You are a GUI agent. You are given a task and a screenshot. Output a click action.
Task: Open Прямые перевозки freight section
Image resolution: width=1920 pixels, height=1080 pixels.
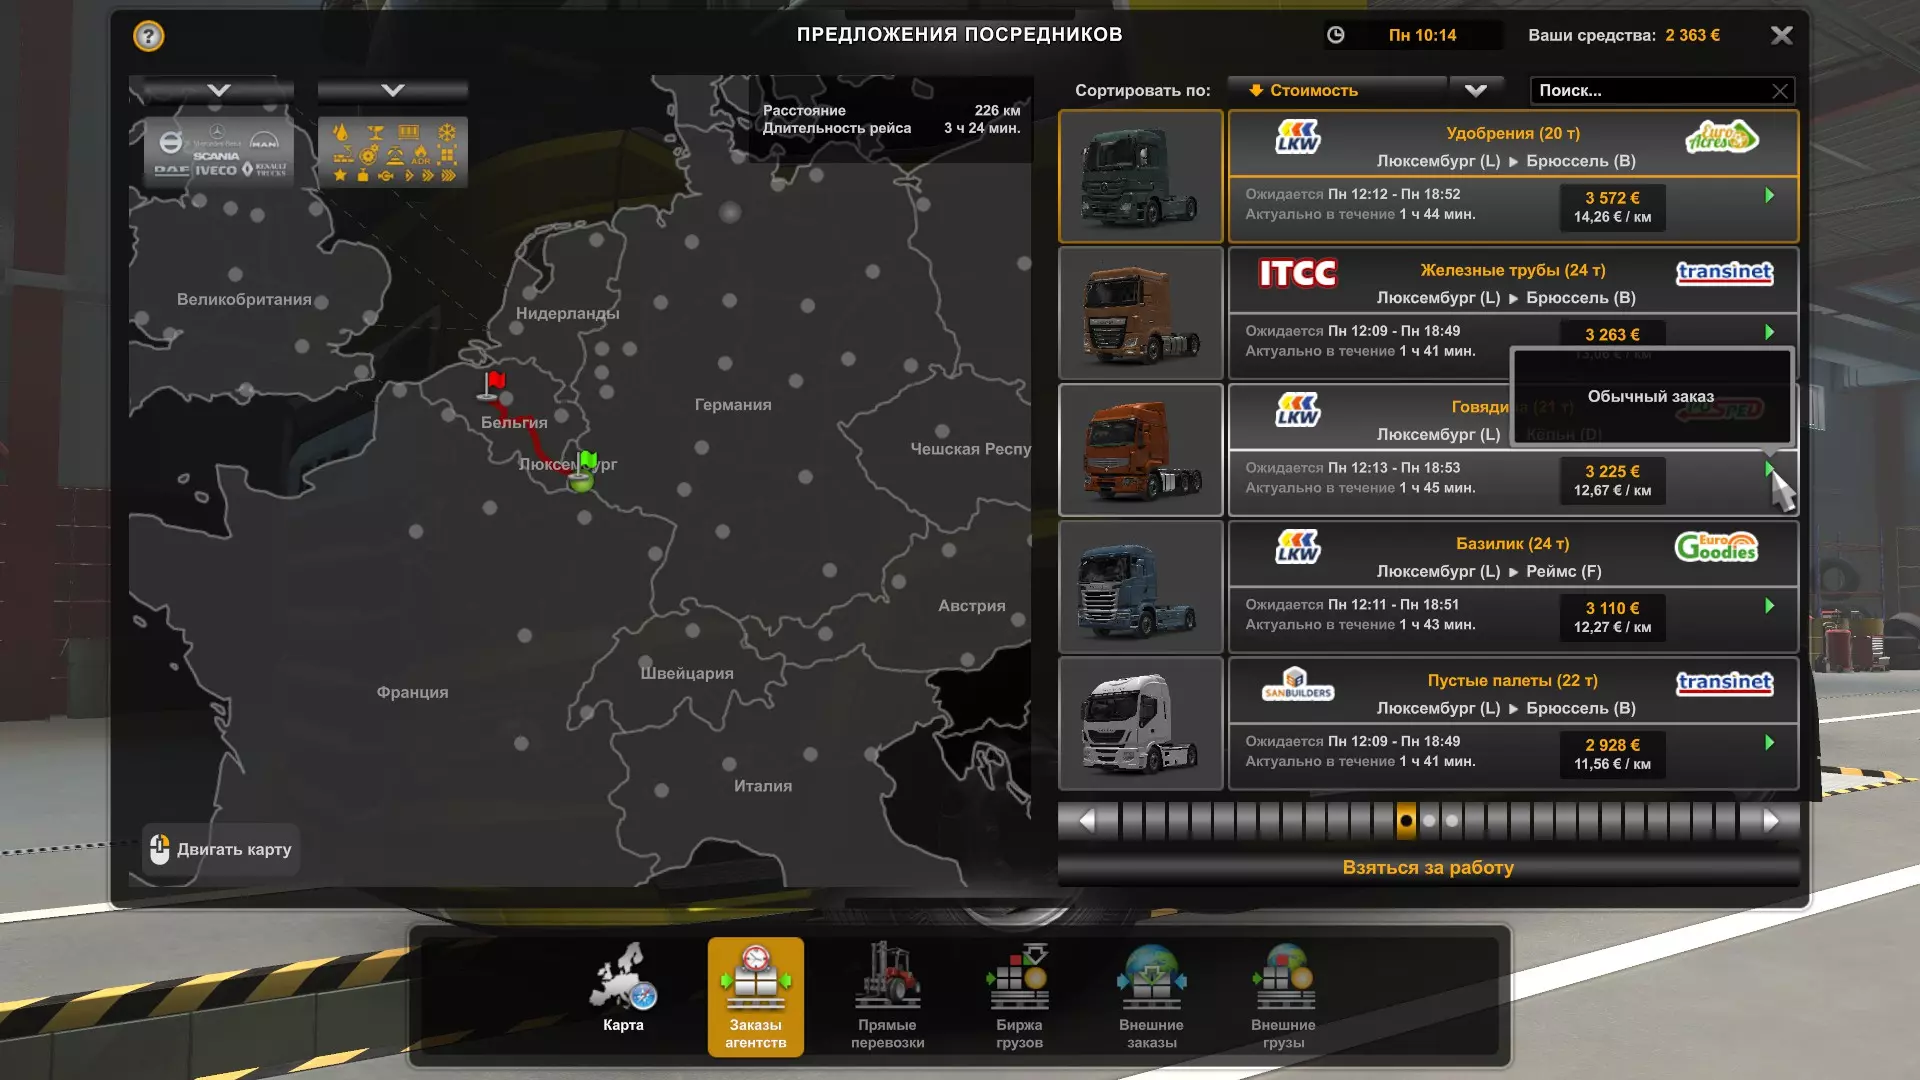click(887, 995)
